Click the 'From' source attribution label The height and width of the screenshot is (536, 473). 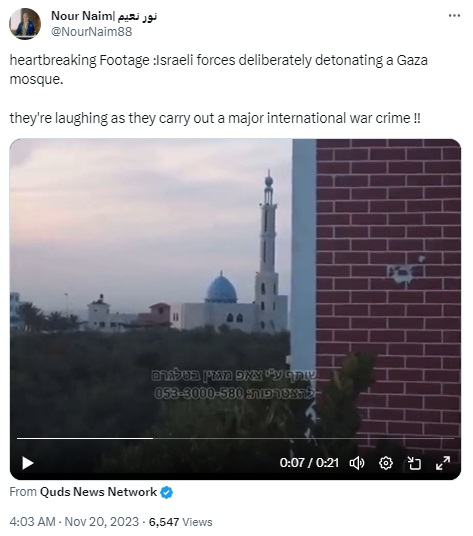tap(23, 492)
